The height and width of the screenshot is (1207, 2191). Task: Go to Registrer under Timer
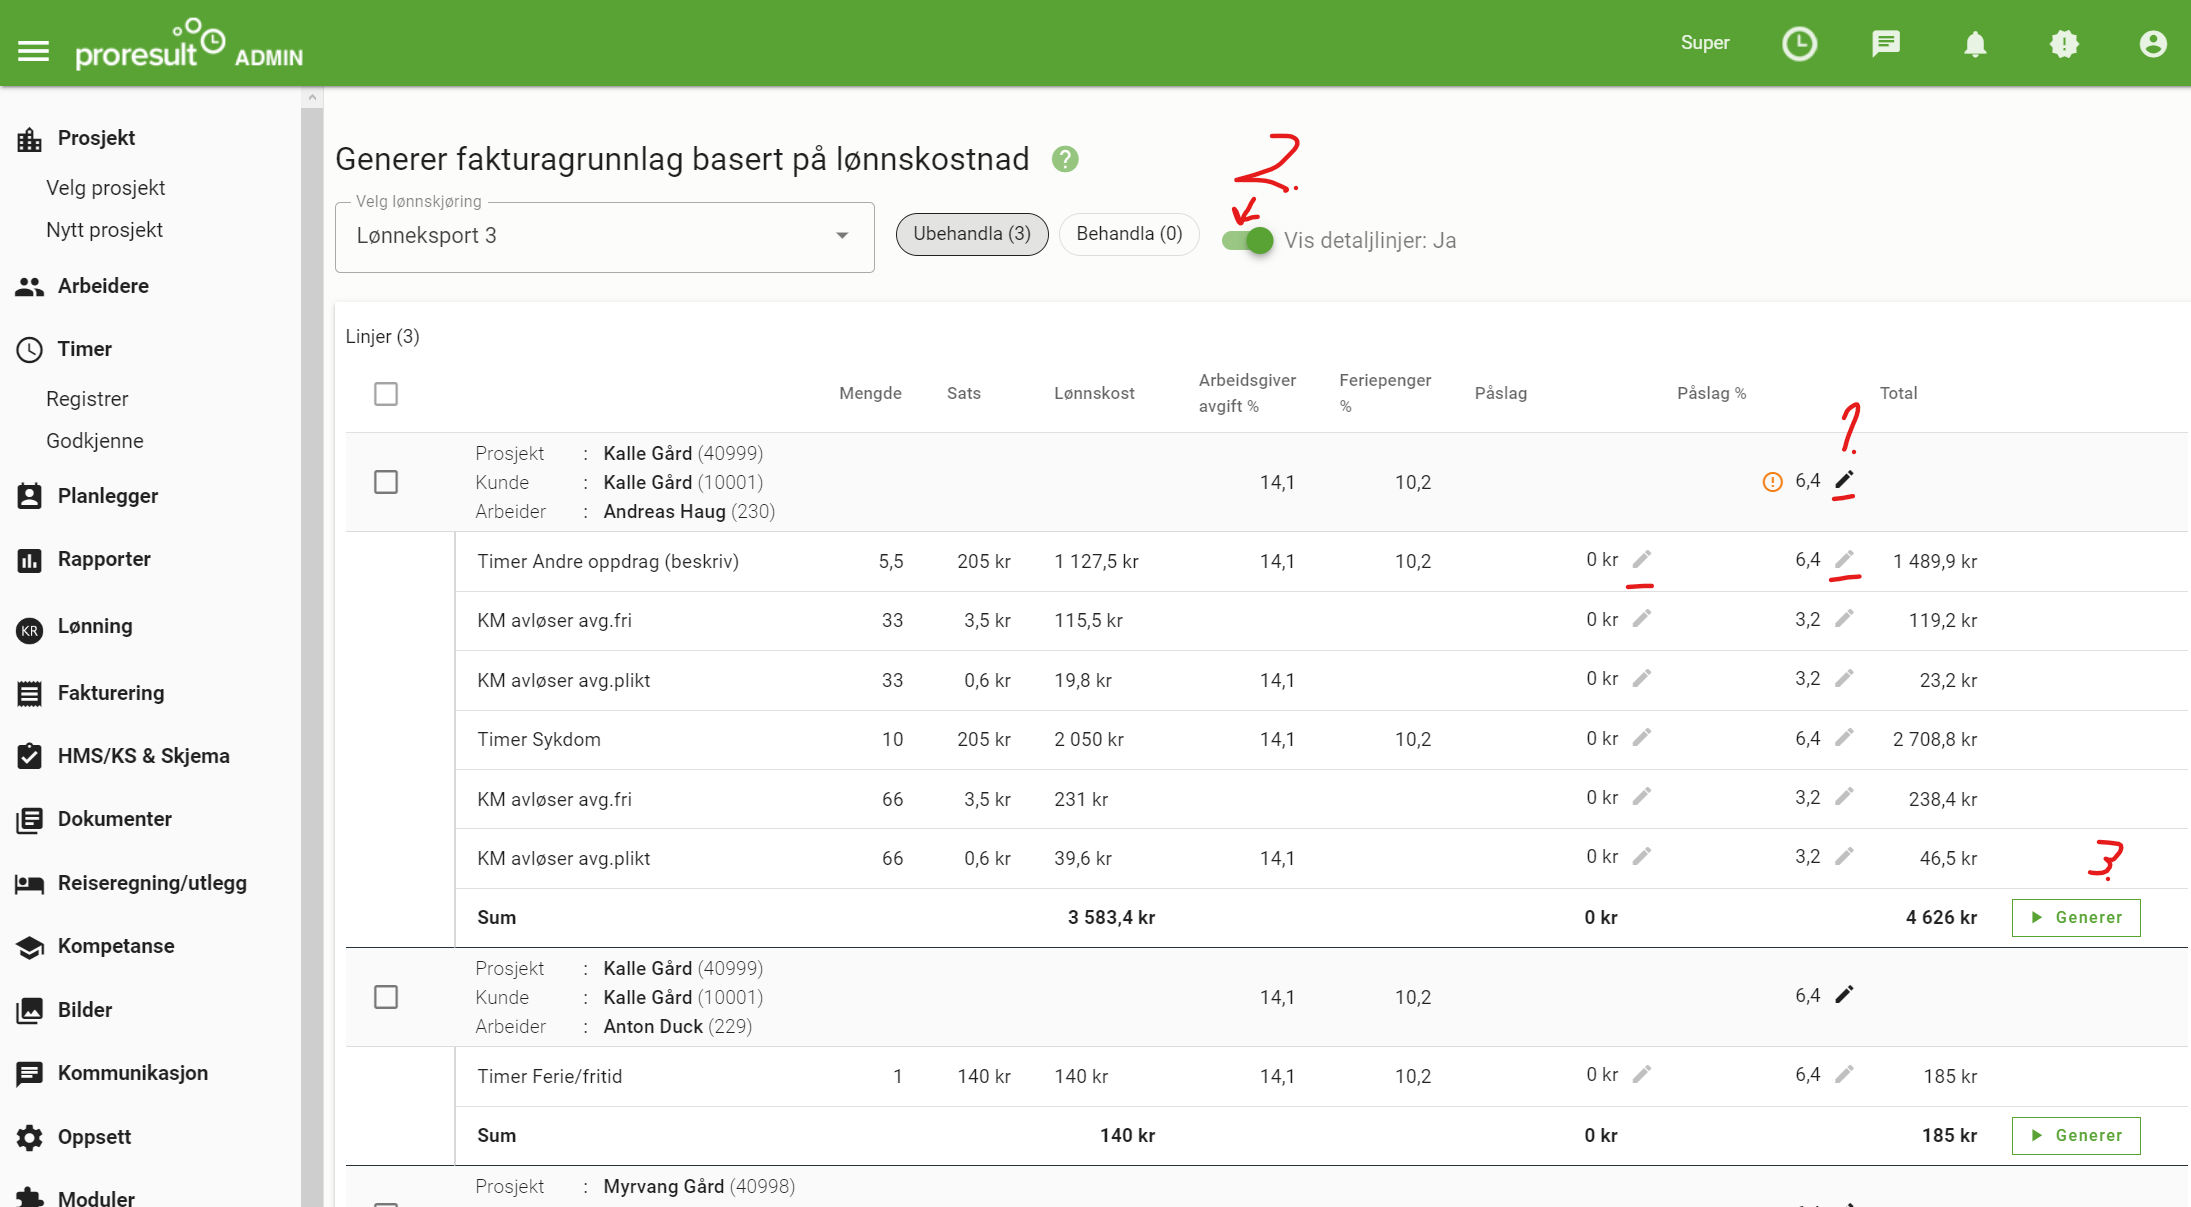[x=87, y=399]
